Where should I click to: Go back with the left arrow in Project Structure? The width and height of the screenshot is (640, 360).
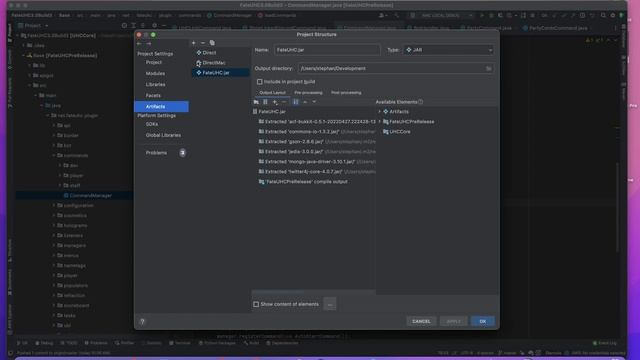139,43
